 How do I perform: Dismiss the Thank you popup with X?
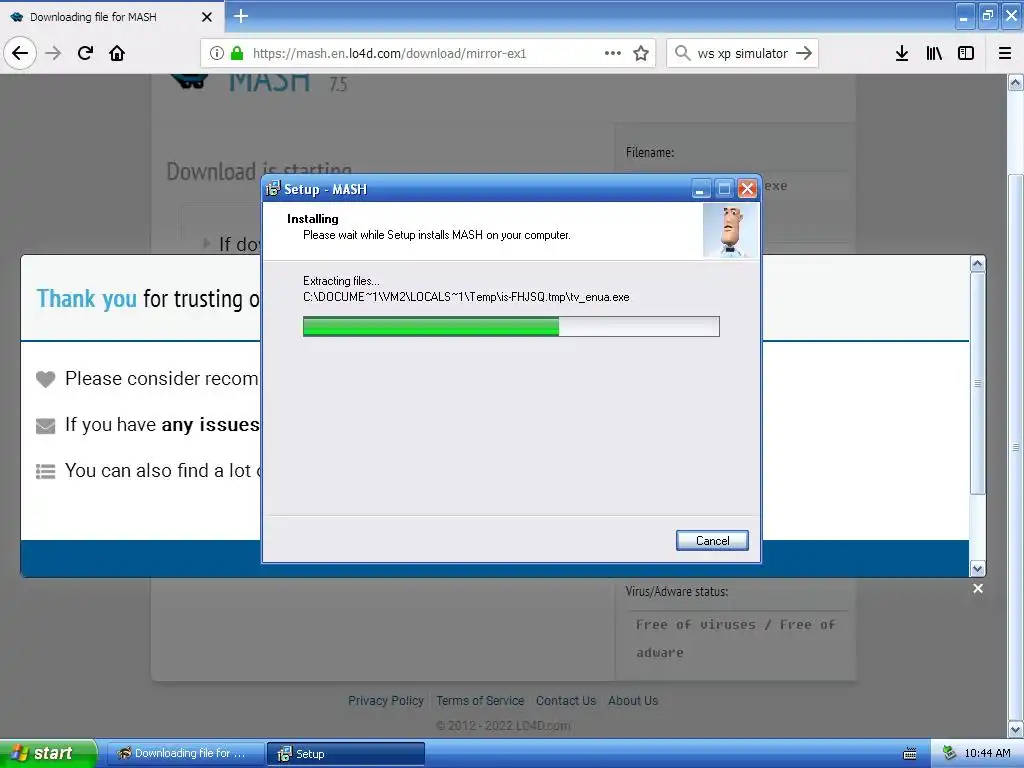click(x=978, y=589)
